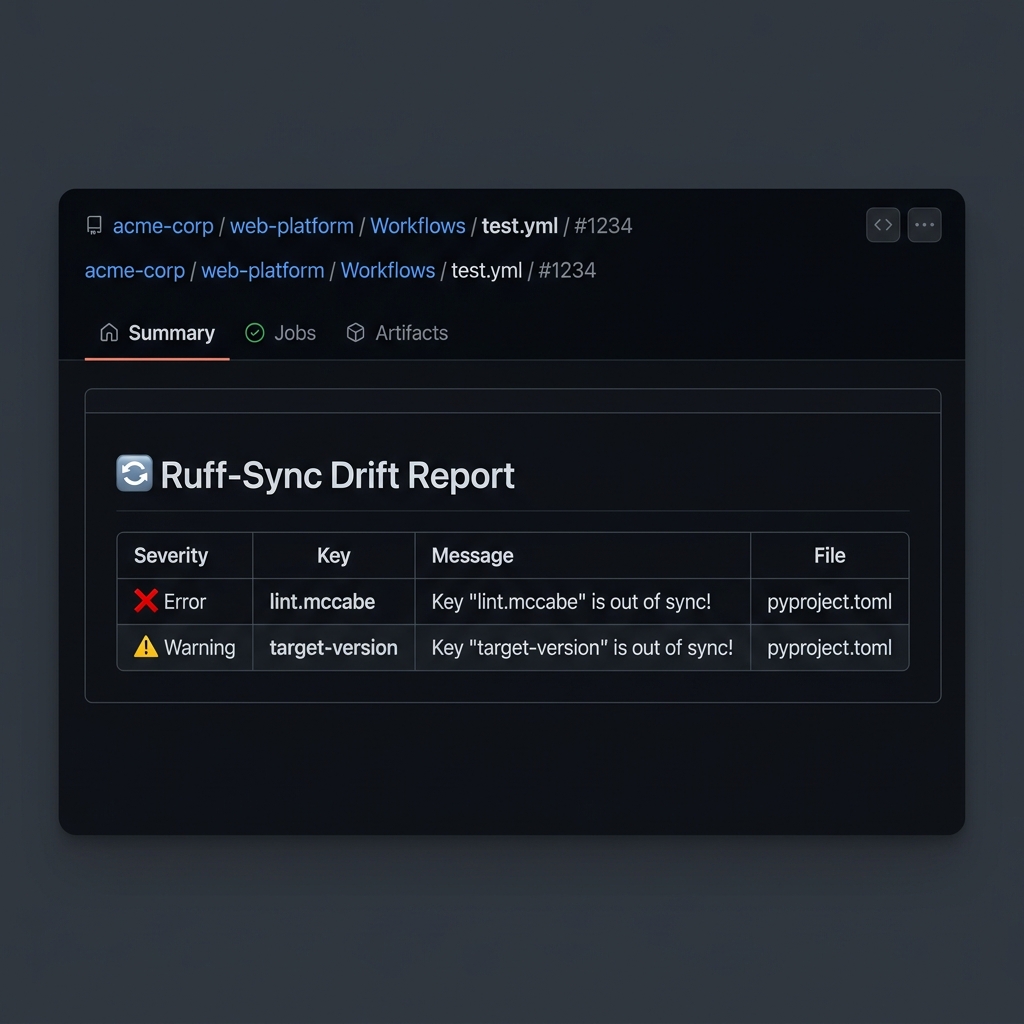This screenshot has width=1024, height=1024.
Task: Switch to the Jobs tab
Action: [x=293, y=333]
